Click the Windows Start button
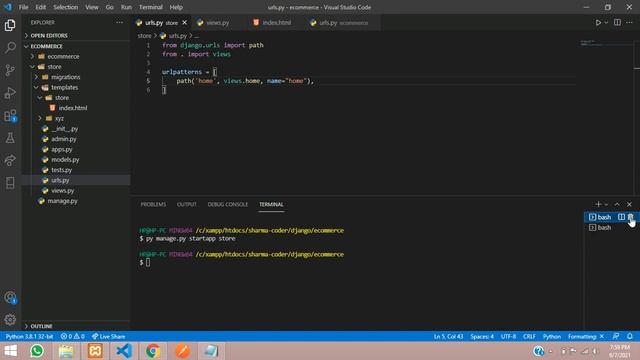 point(11,351)
